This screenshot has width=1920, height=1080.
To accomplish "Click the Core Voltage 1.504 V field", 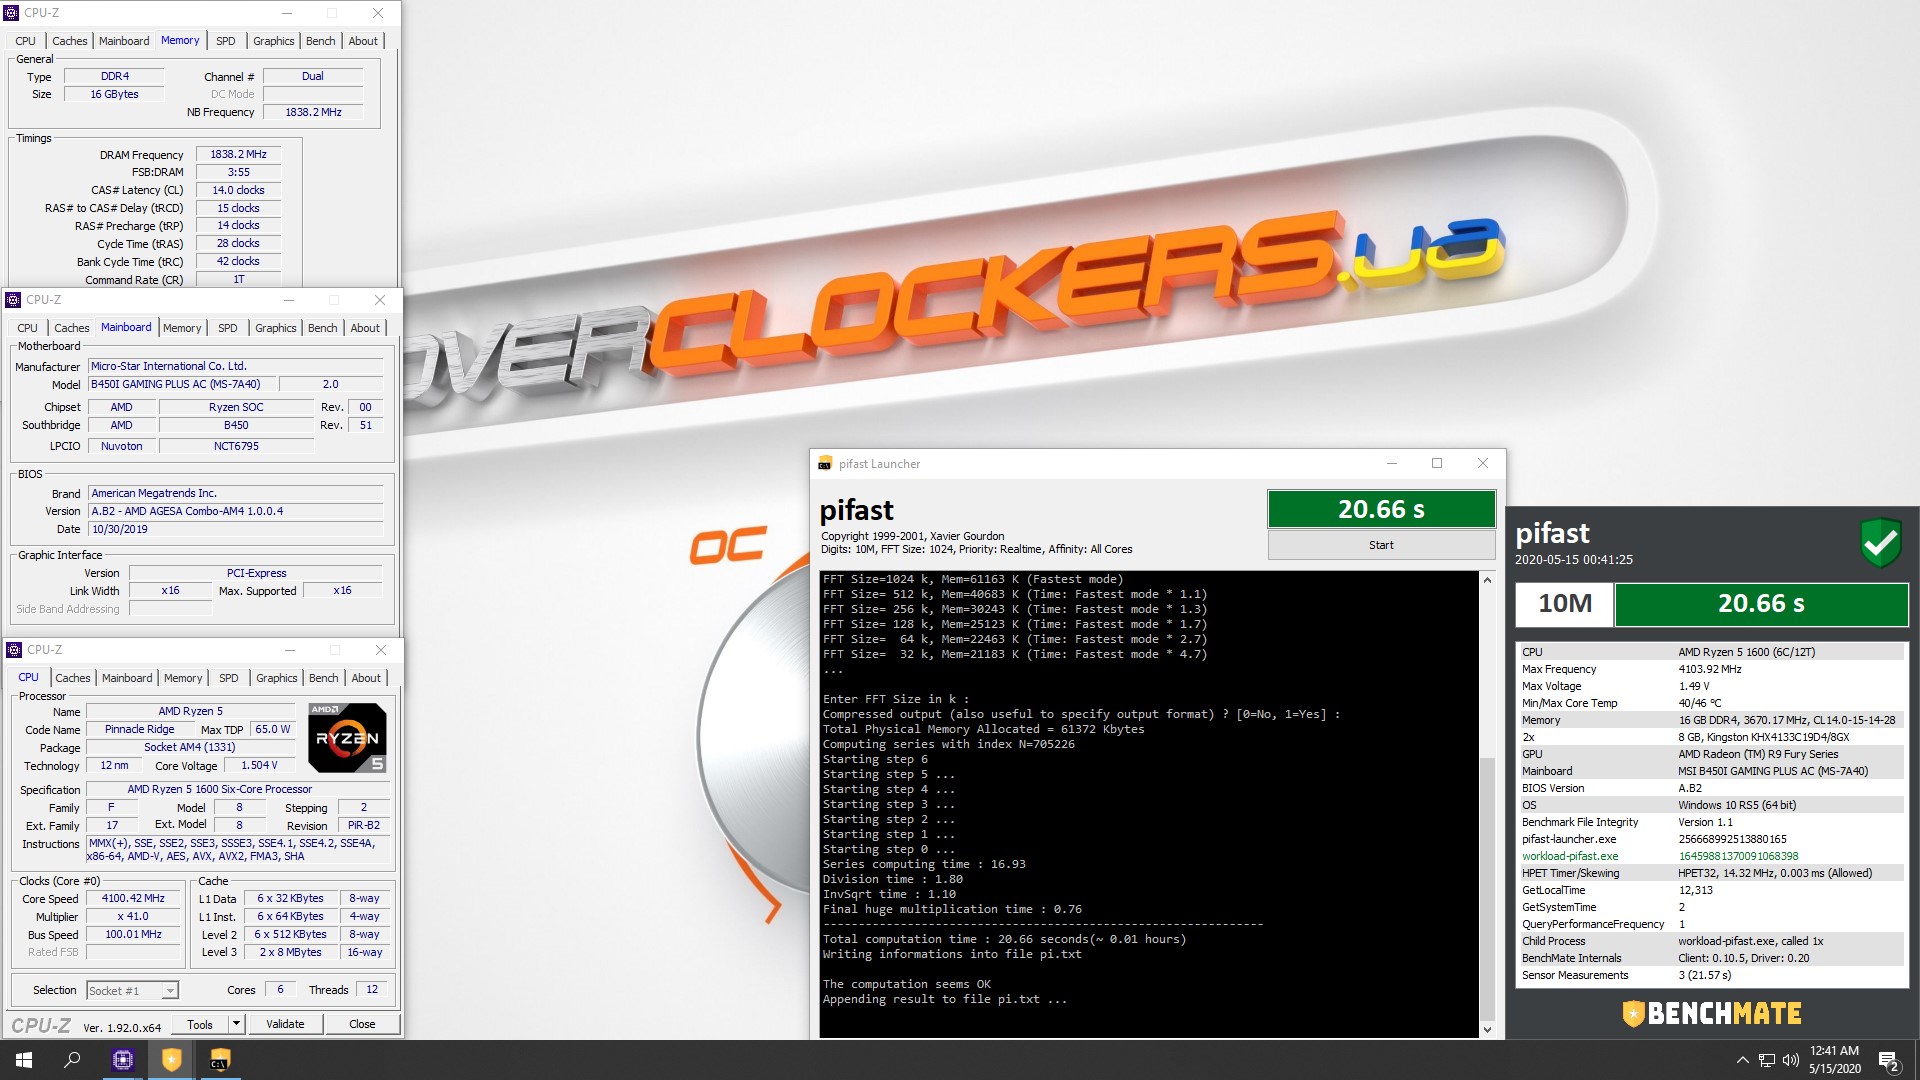I will pos(259,765).
